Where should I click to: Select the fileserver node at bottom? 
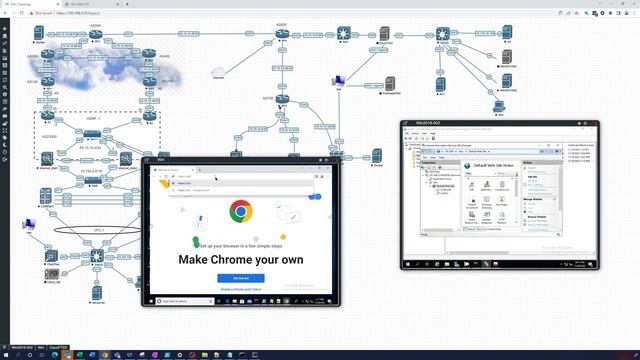click(x=97, y=293)
